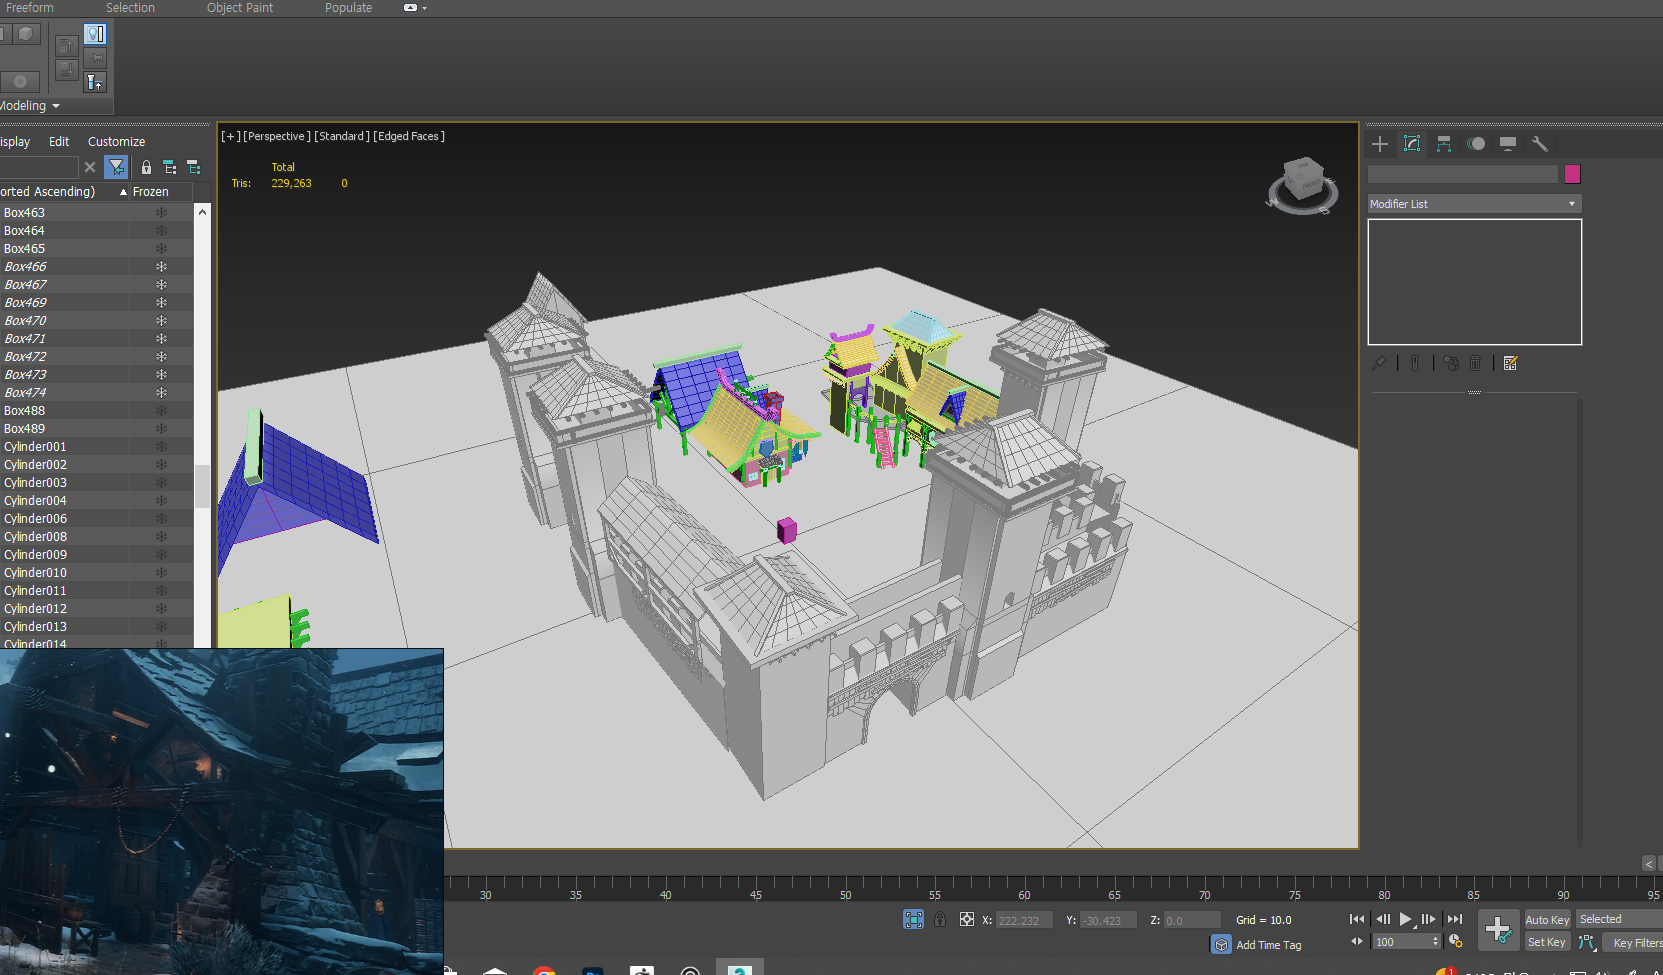This screenshot has height=975, width=1663.
Task: Switch to the Selection ribbon tab
Action: pyautogui.click(x=130, y=8)
